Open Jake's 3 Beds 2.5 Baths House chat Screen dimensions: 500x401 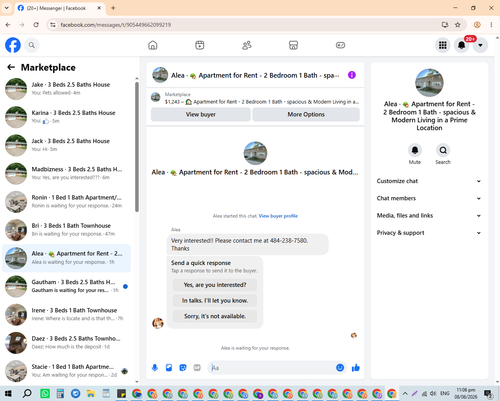[x=67, y=89]
